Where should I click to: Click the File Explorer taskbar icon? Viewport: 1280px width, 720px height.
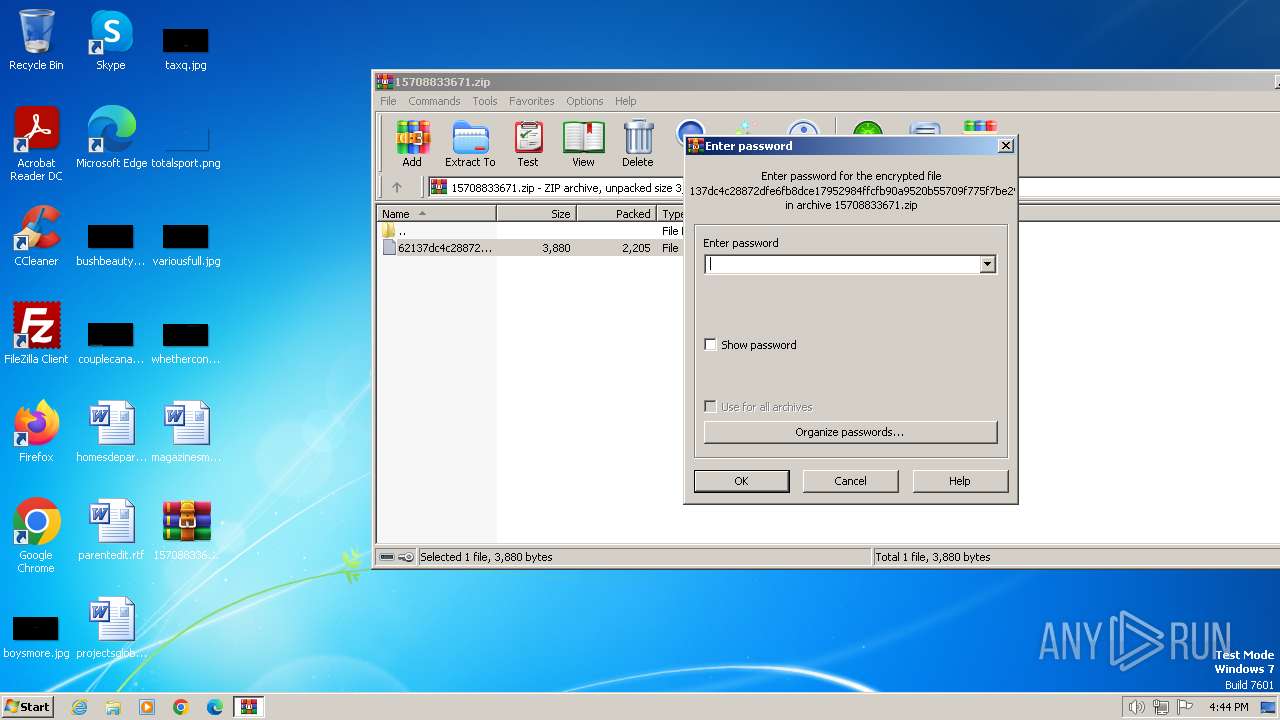[113, 707]
